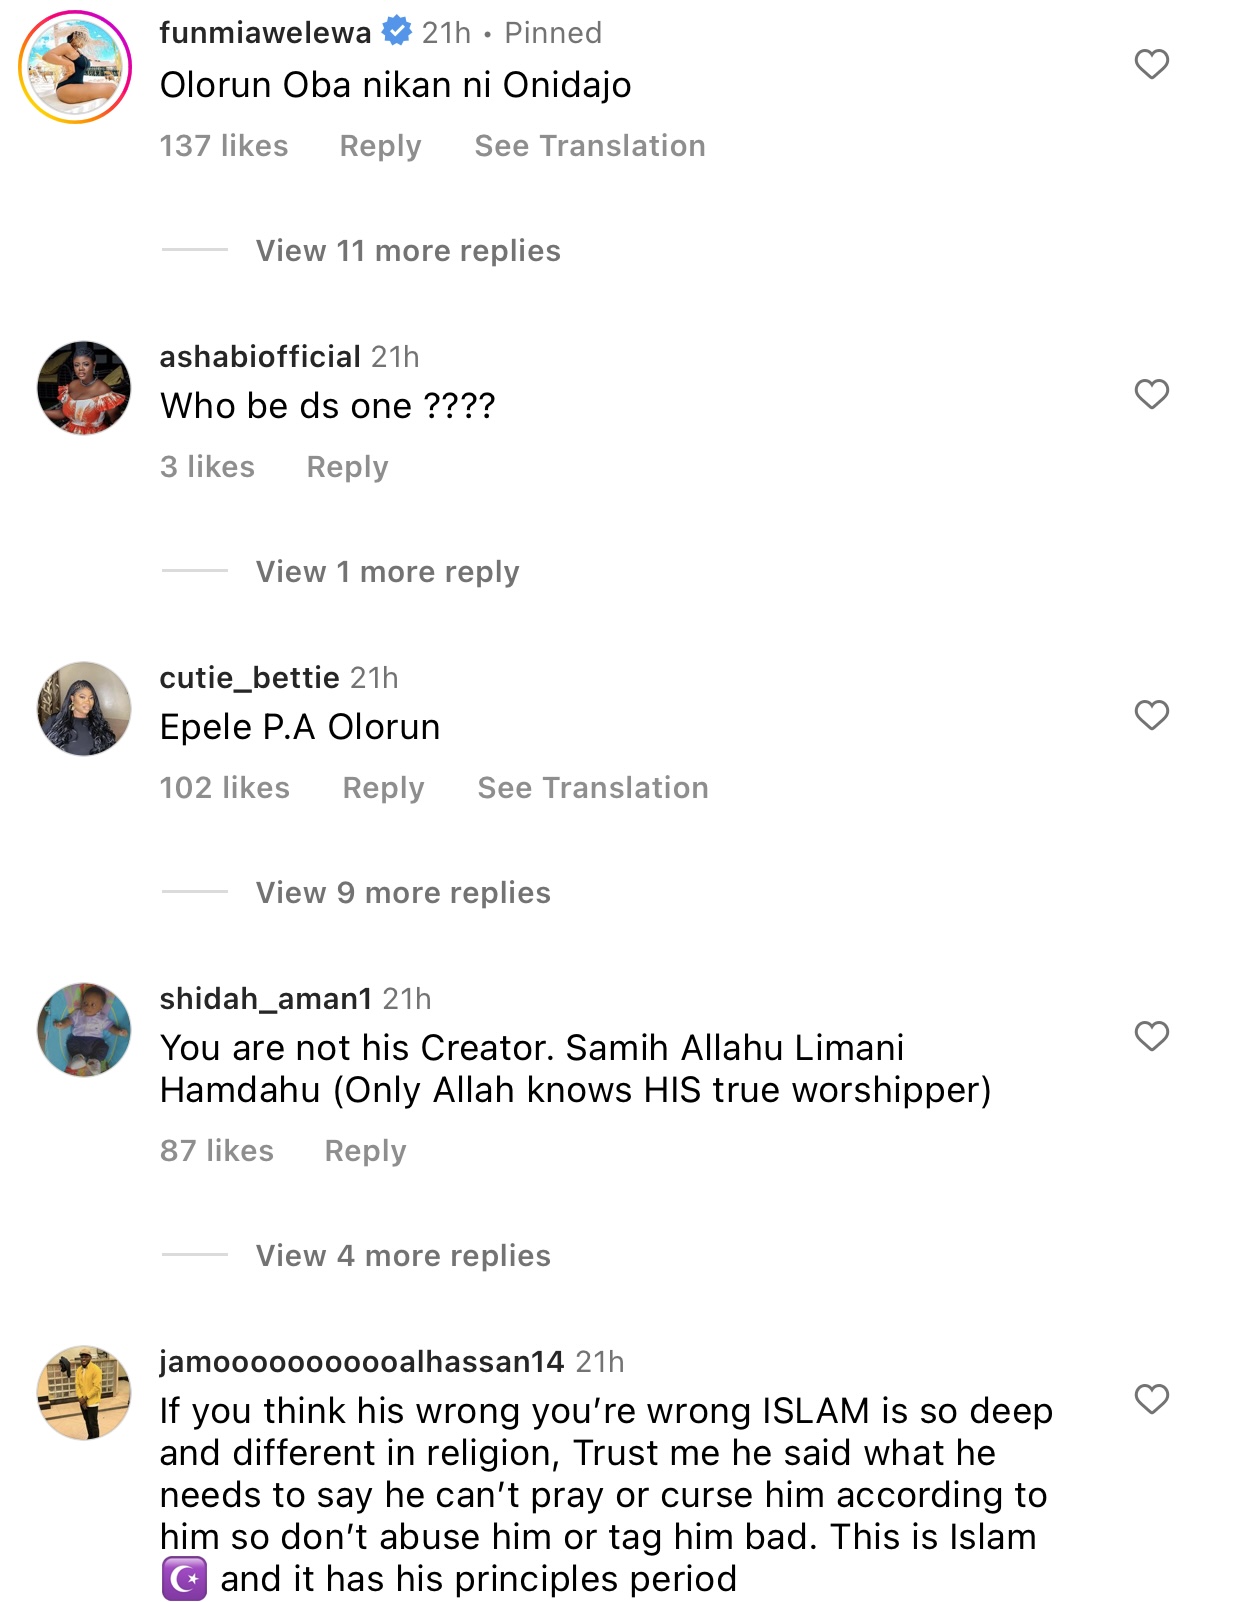1242x1602 pixels.
Task: Tap funmiawelewa's verified badge
Action: click(x=397, y=32)
